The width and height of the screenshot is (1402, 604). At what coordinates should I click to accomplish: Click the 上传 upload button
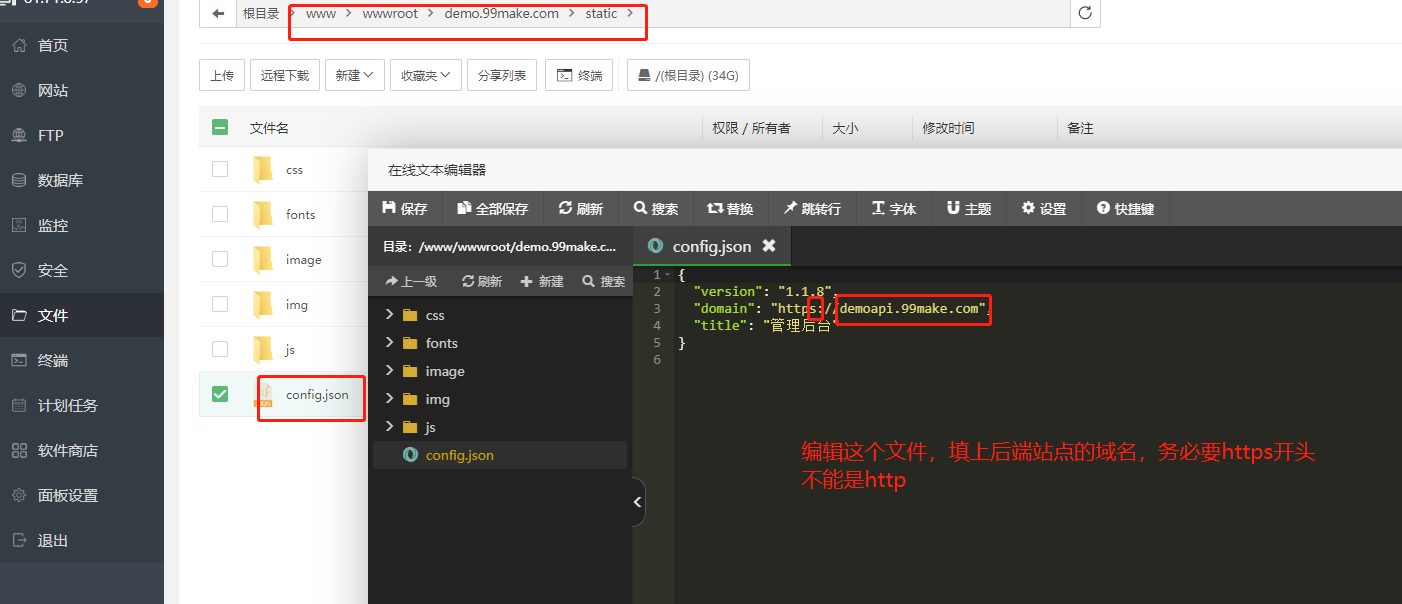[x=222, y=75]
